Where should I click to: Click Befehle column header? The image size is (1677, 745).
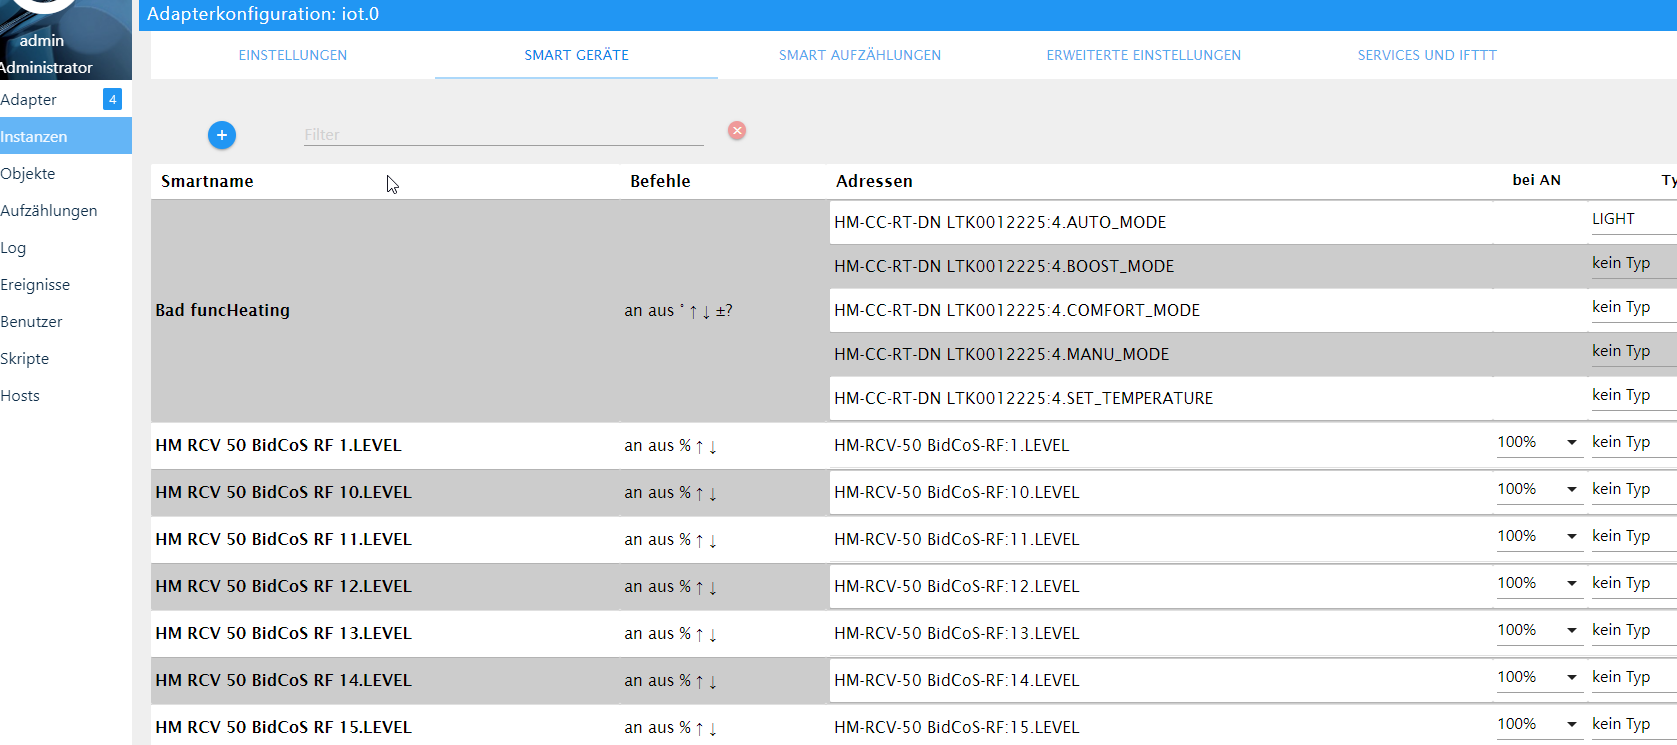(660, 181)
